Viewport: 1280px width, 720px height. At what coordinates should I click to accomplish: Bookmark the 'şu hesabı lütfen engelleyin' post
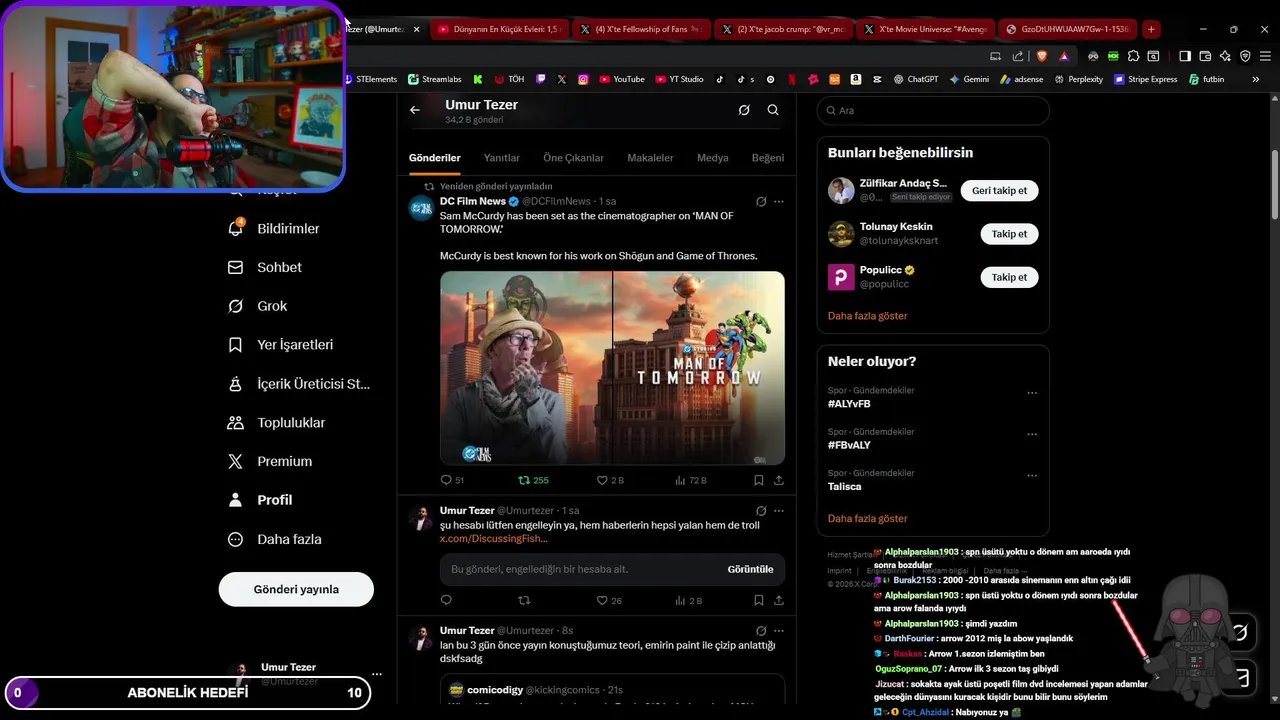click(759, 600)
